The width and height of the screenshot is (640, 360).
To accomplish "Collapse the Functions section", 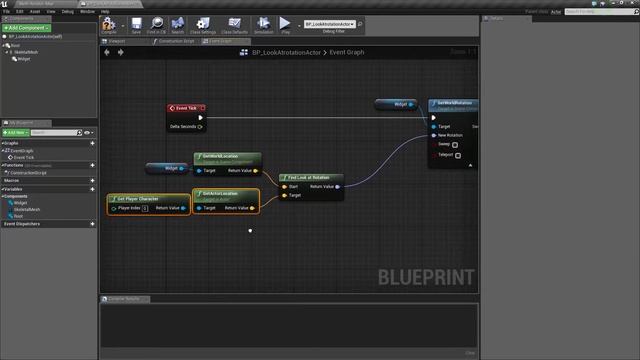I will tap(2, 165).
